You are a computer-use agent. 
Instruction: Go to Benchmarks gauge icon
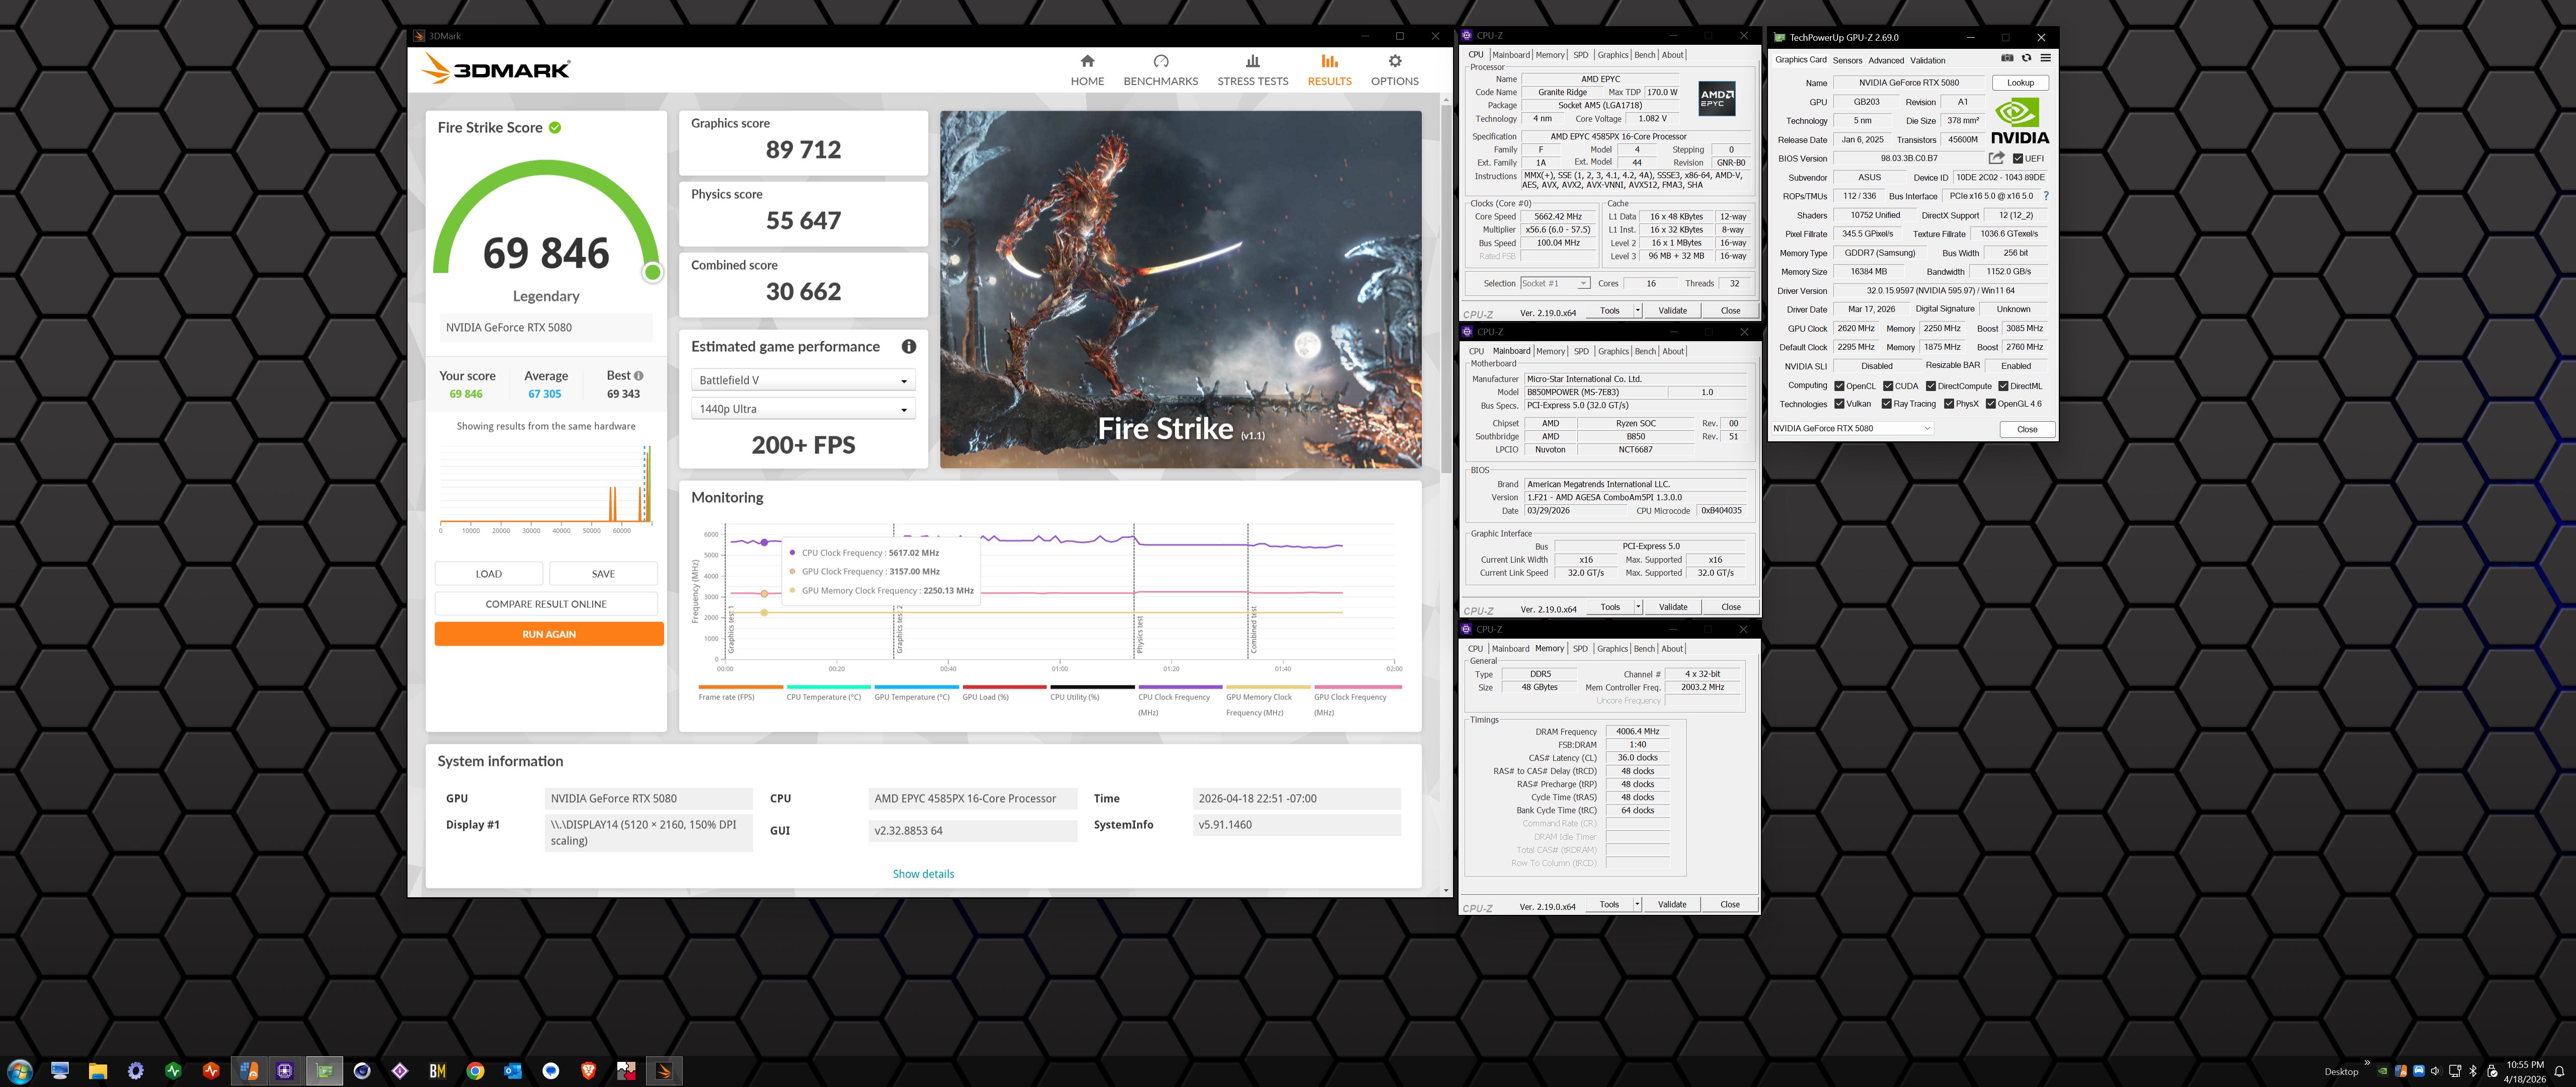(x=1160, y=62)
